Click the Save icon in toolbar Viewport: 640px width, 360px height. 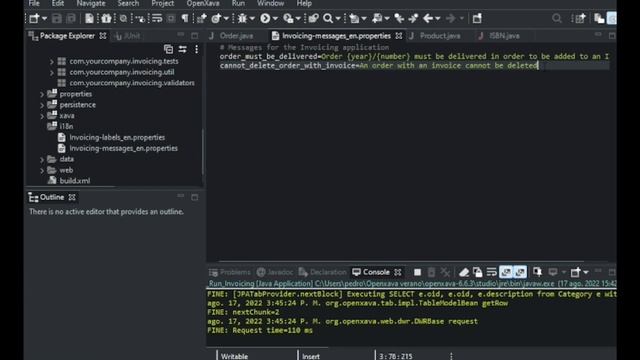(57, 18)
